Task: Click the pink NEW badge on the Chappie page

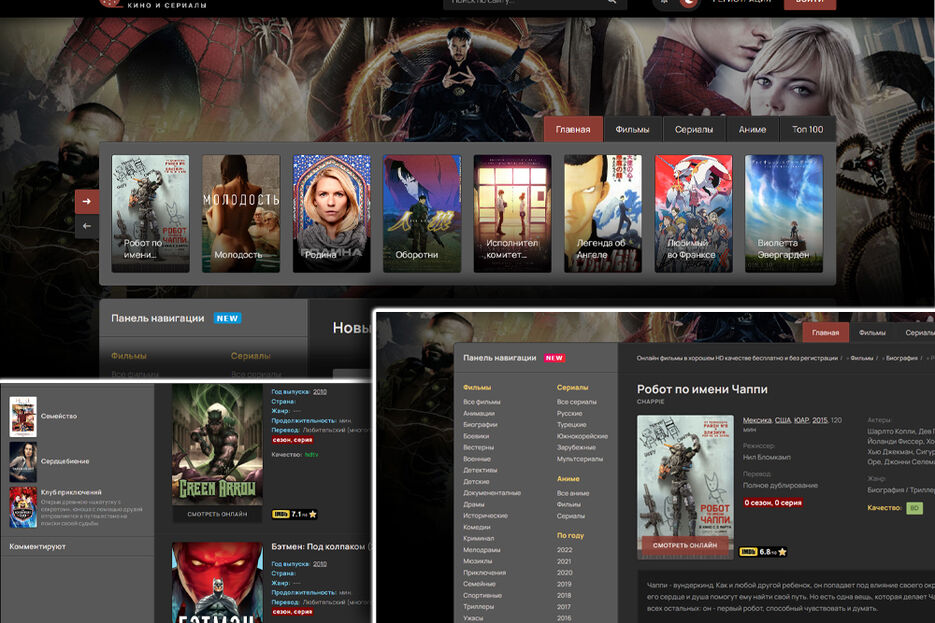Action: [x=554, y=358]
